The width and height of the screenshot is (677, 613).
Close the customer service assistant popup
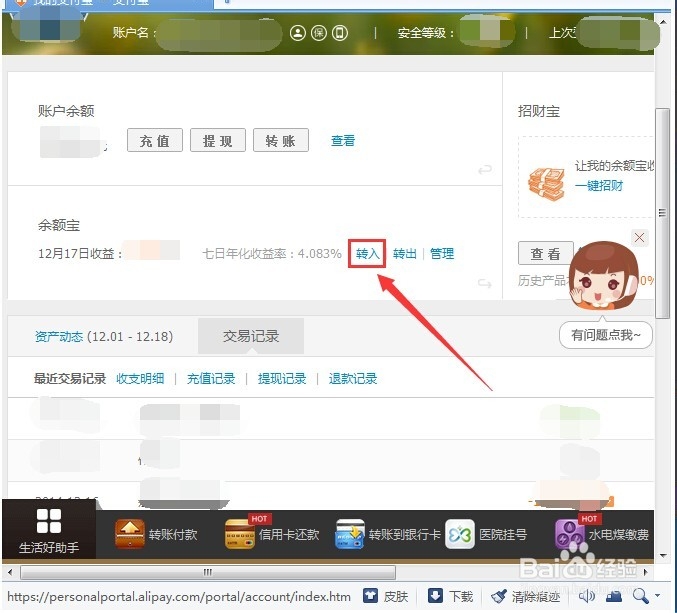click(639, 237)
